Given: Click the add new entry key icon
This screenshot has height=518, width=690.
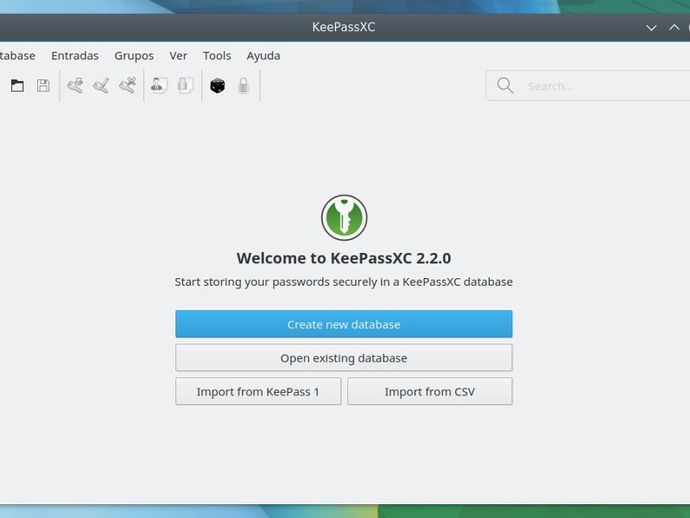Looking at the screenshot, I should [x=75, y=85].
